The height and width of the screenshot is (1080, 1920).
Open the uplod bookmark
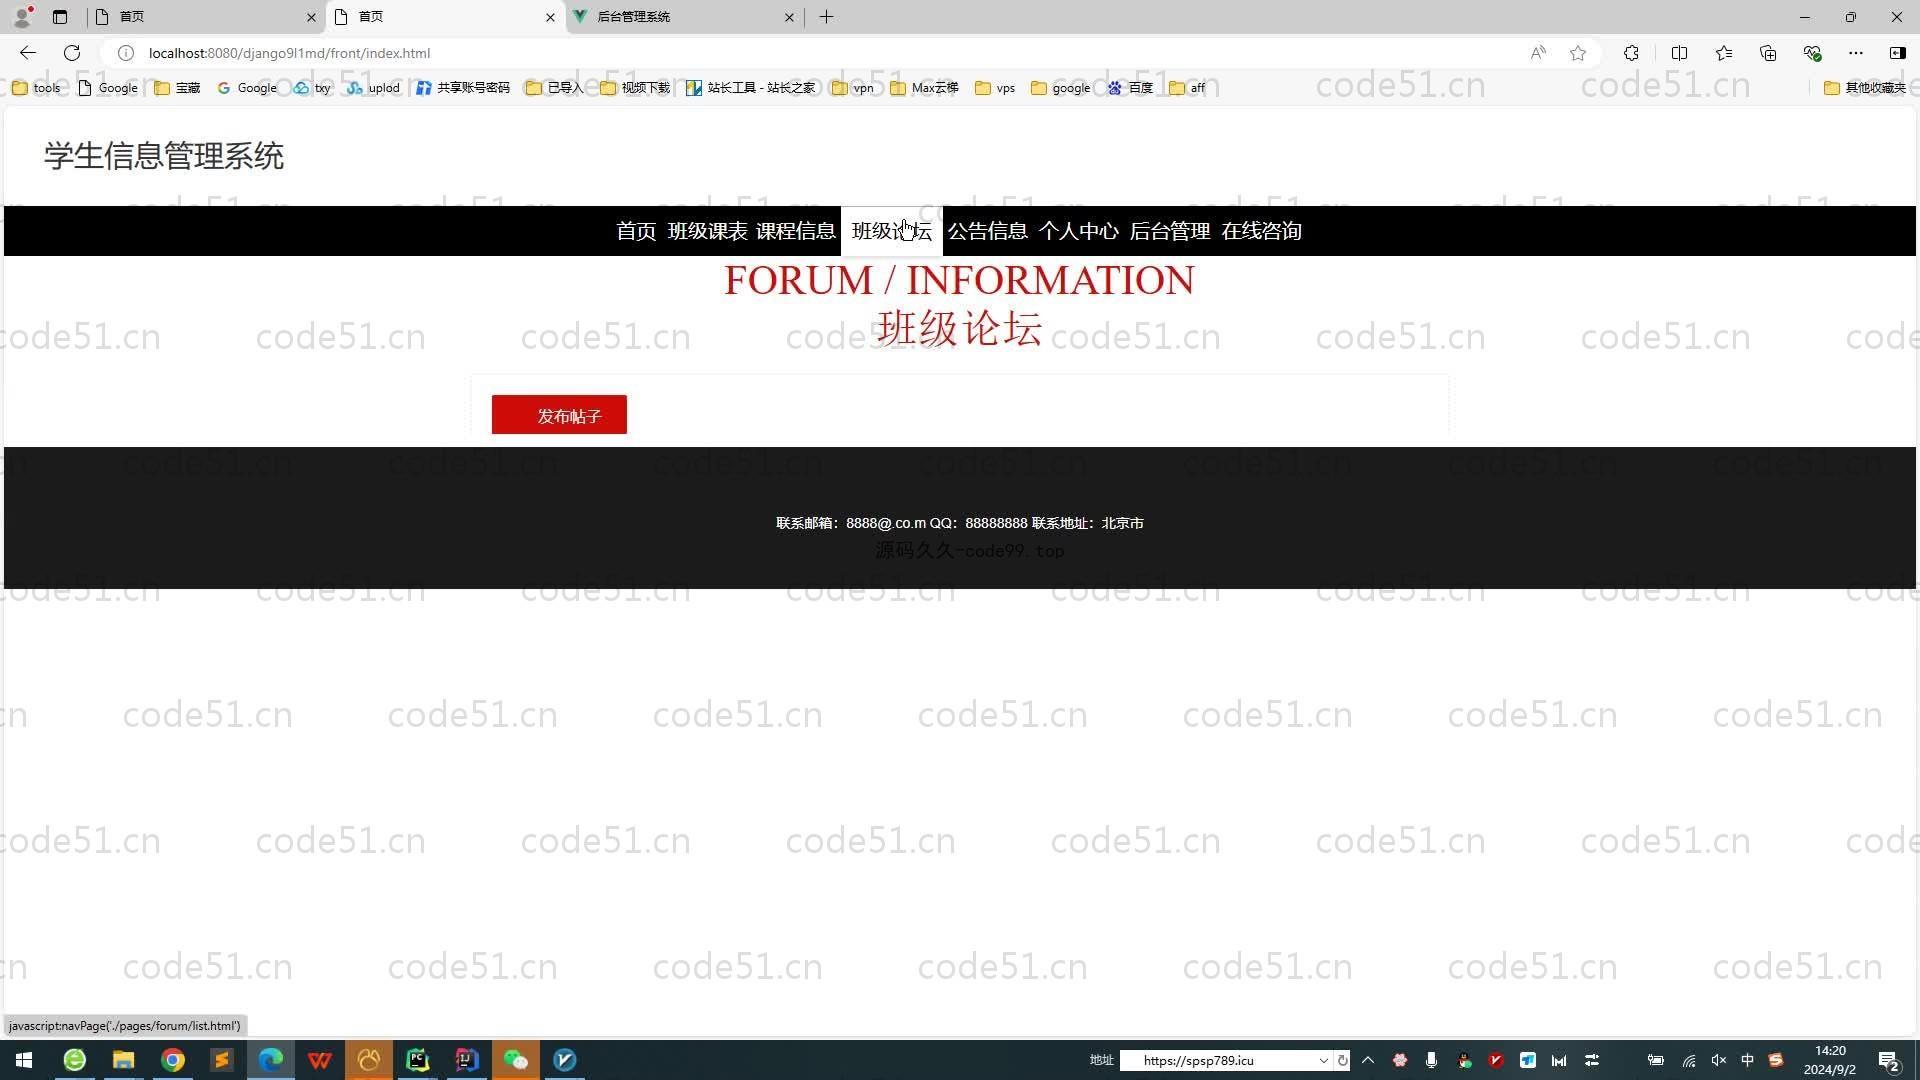[373, 88]
